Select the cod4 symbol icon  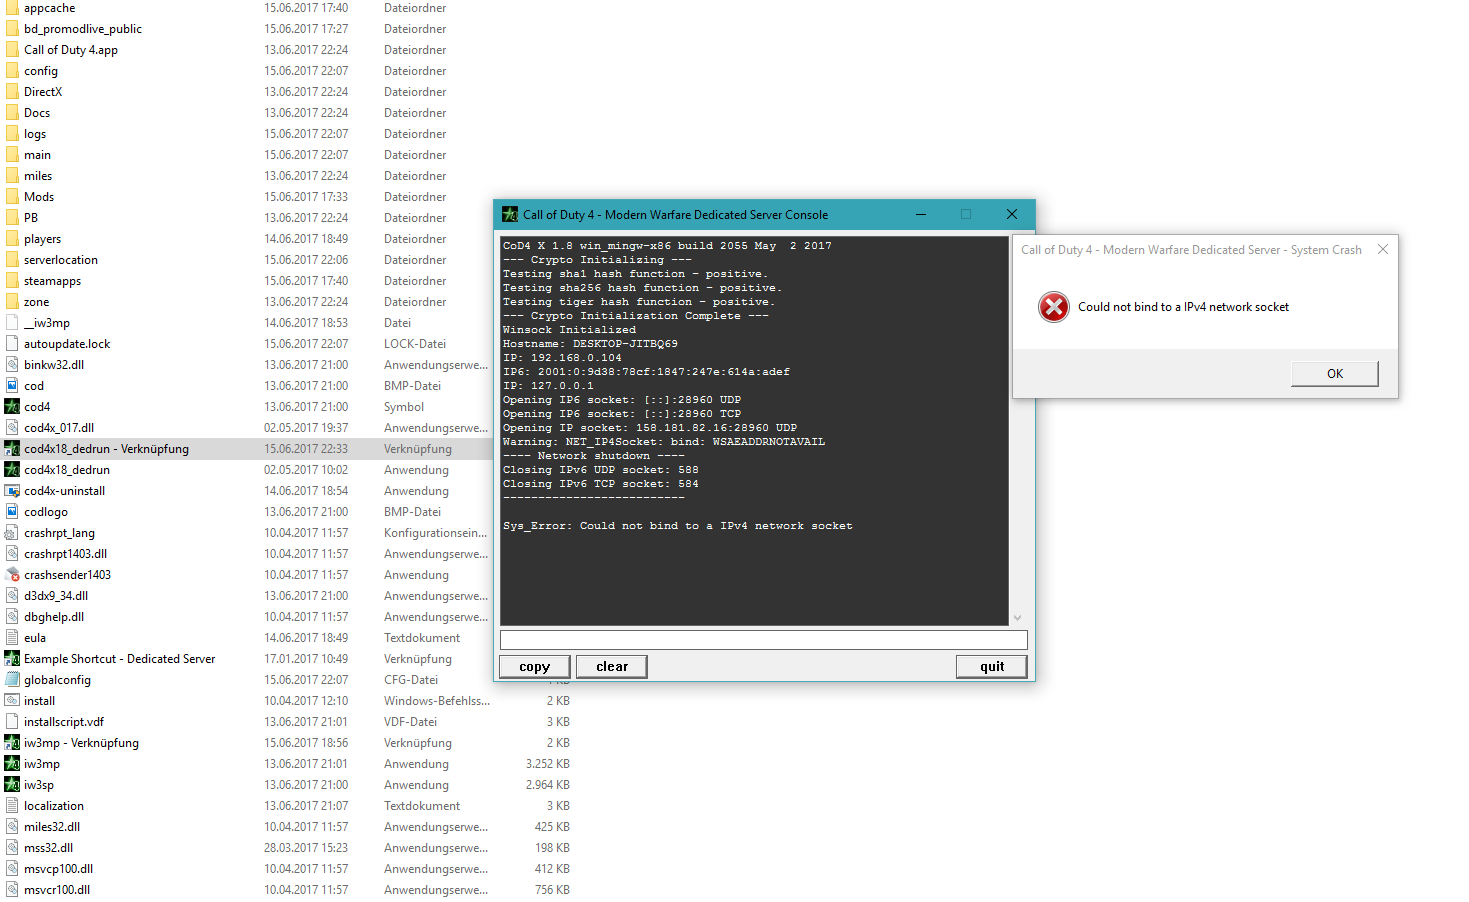tap(12, 407)
